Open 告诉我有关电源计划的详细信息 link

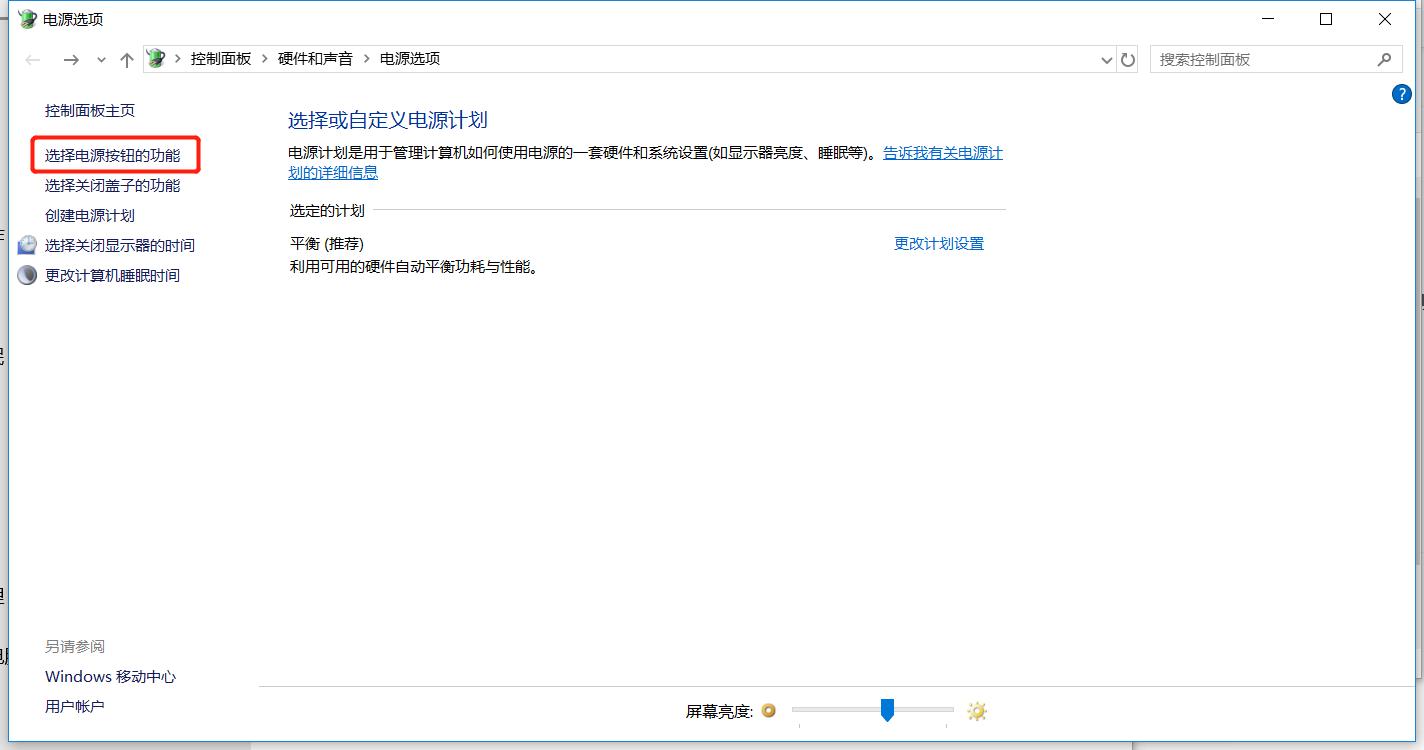tap(943, 153)
